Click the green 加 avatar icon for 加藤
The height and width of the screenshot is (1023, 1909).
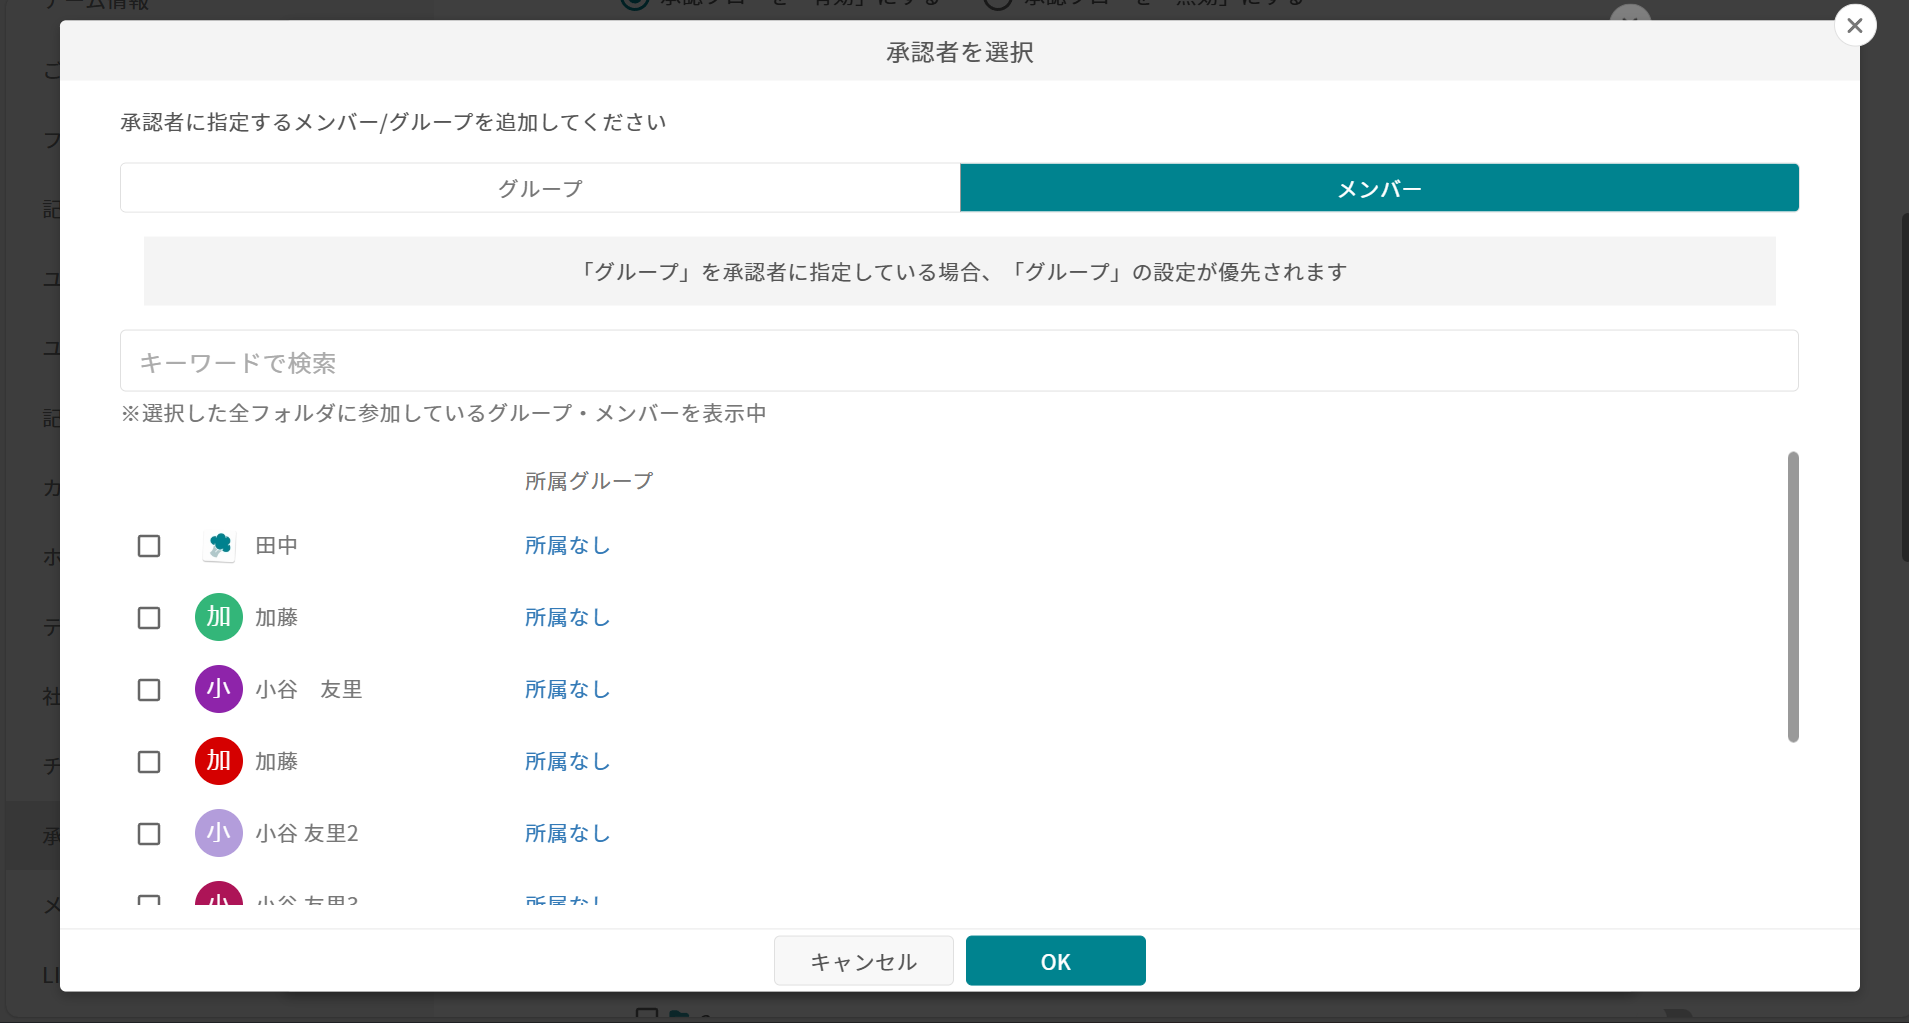point(217,617)
